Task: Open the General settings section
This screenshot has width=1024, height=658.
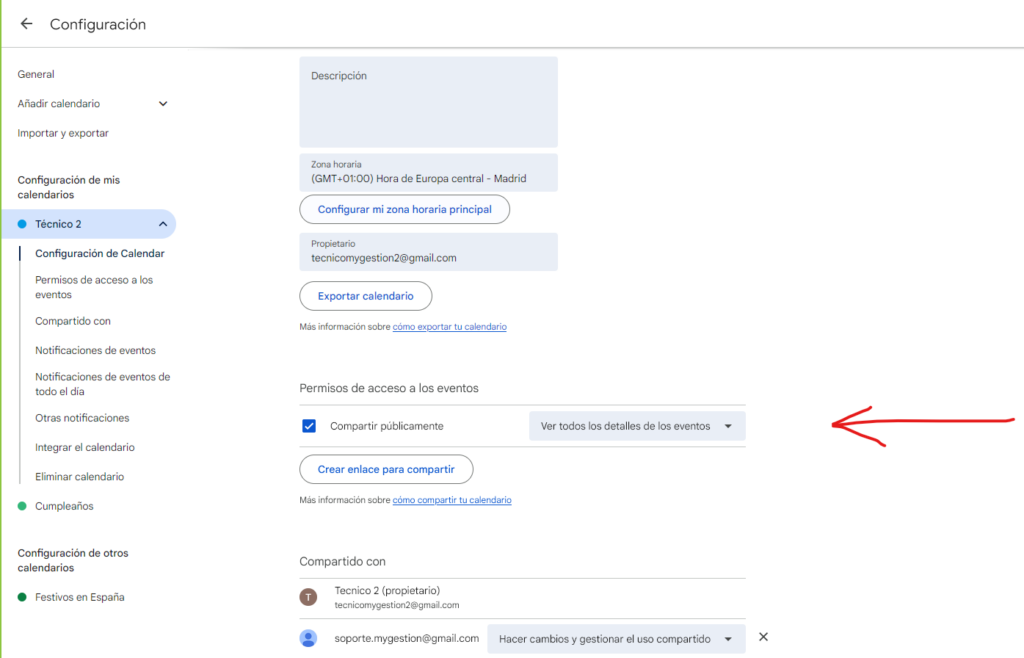Action: pos(36,74)
